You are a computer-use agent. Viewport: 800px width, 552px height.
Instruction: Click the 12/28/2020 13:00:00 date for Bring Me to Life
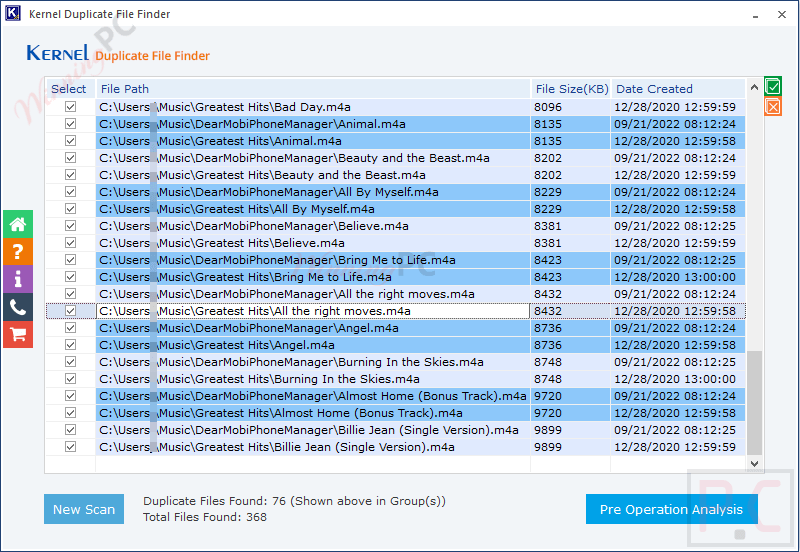point(678,277)
